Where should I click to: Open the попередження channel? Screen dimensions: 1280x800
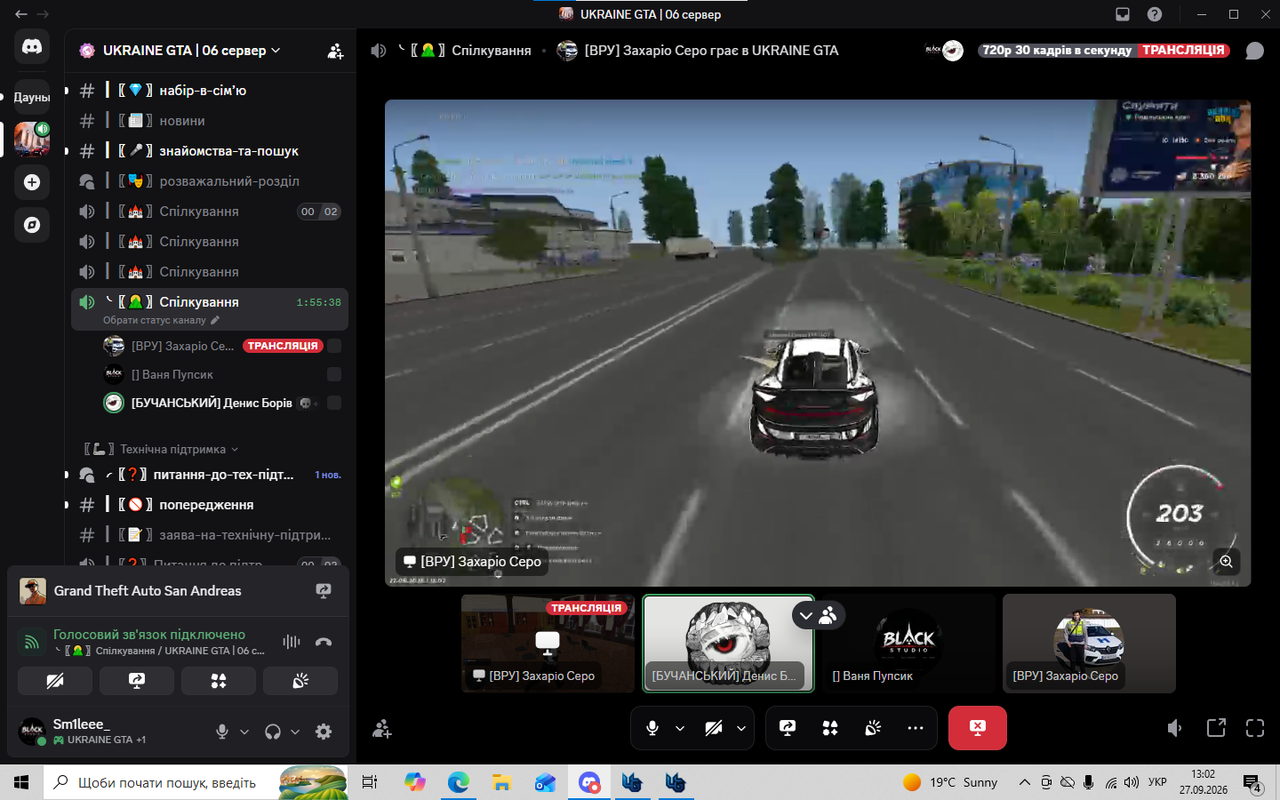[x=209, y=504]
